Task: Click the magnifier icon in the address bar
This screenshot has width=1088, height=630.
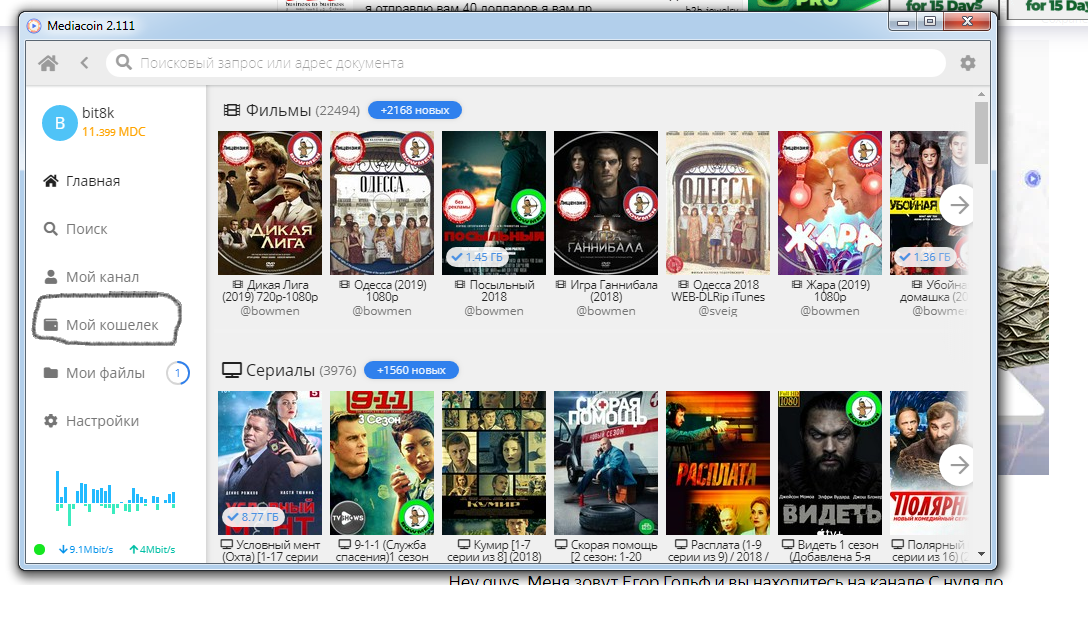Action: [x=124, y=62]
